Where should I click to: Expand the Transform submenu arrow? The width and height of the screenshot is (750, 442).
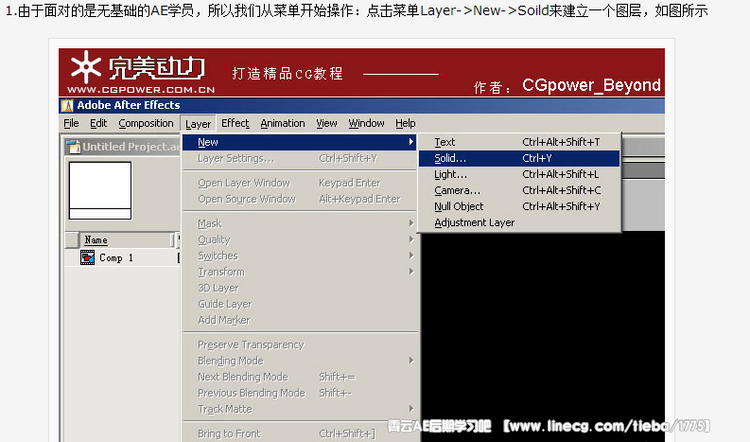tap(411, 272)
